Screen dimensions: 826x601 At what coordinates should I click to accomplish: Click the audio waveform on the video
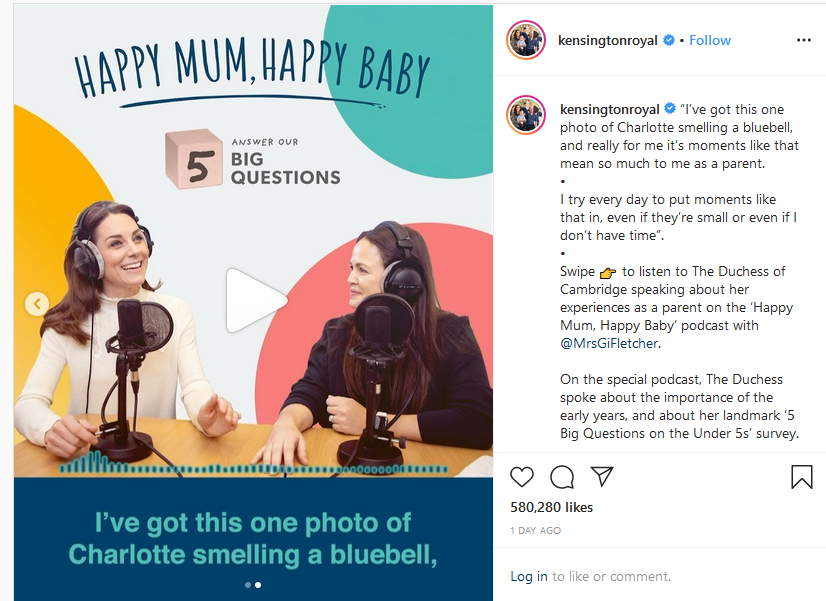253,464
